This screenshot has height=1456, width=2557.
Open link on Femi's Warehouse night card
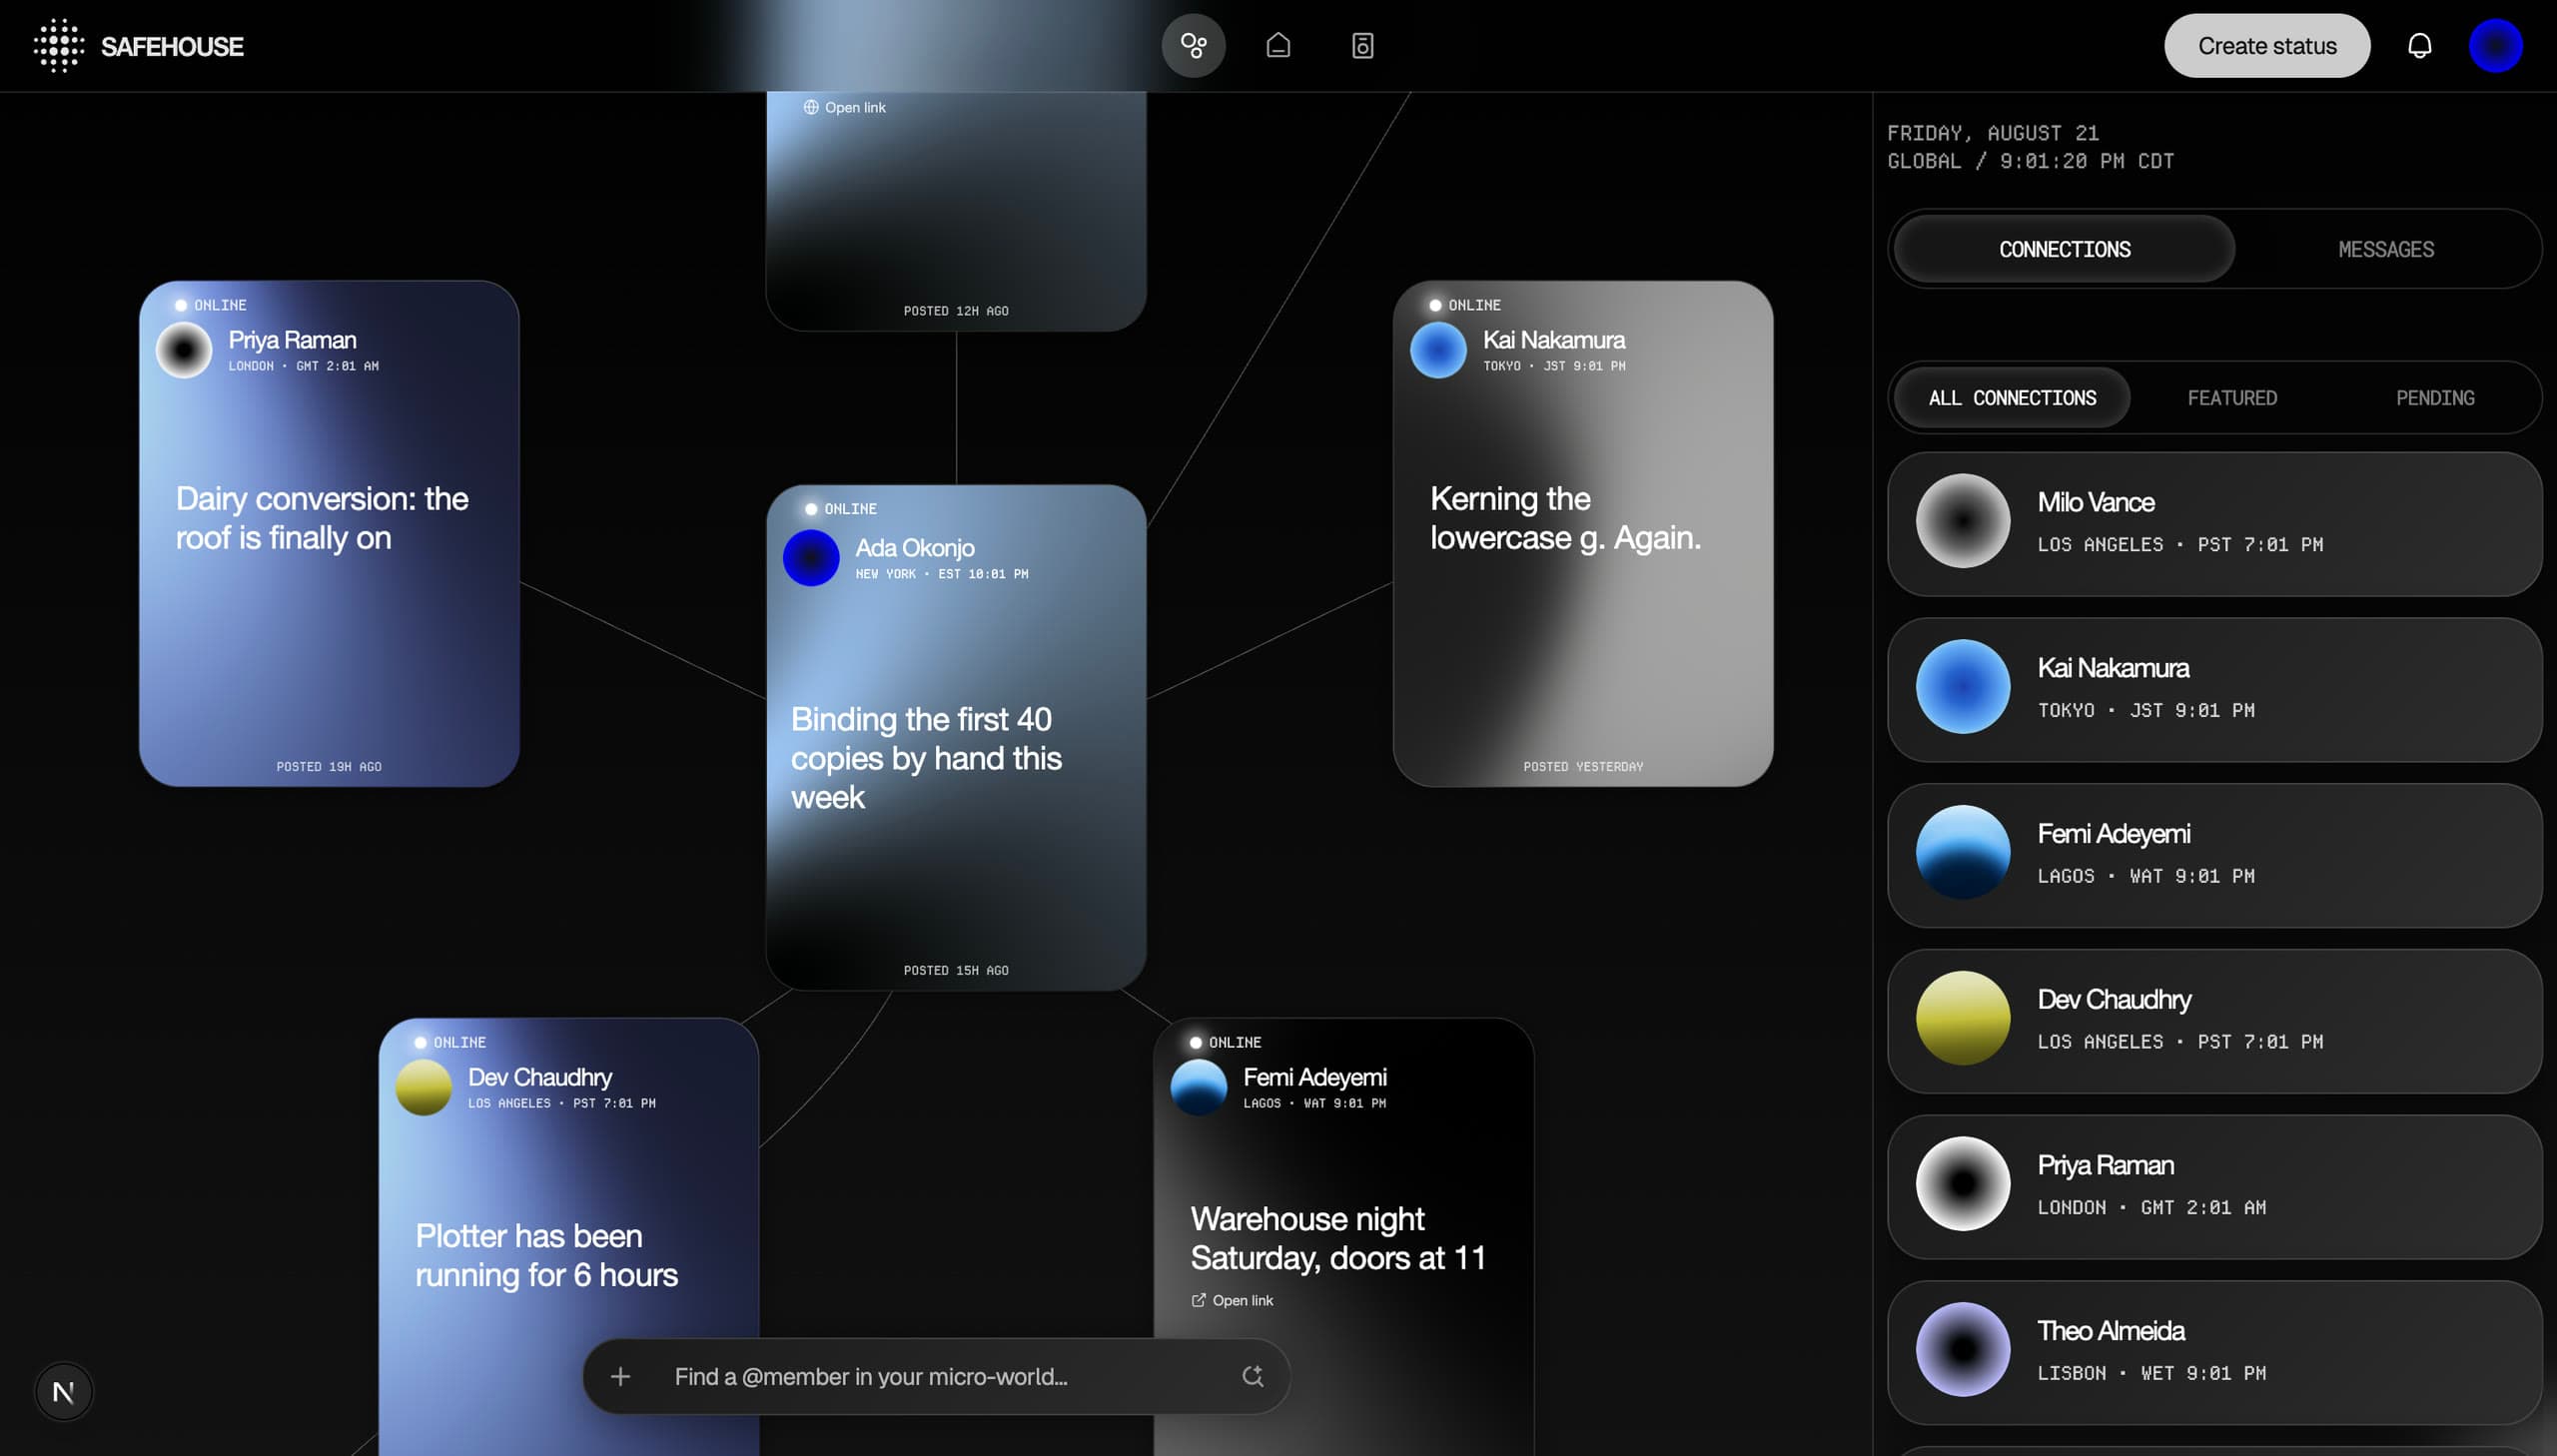pos(1232,1300)
